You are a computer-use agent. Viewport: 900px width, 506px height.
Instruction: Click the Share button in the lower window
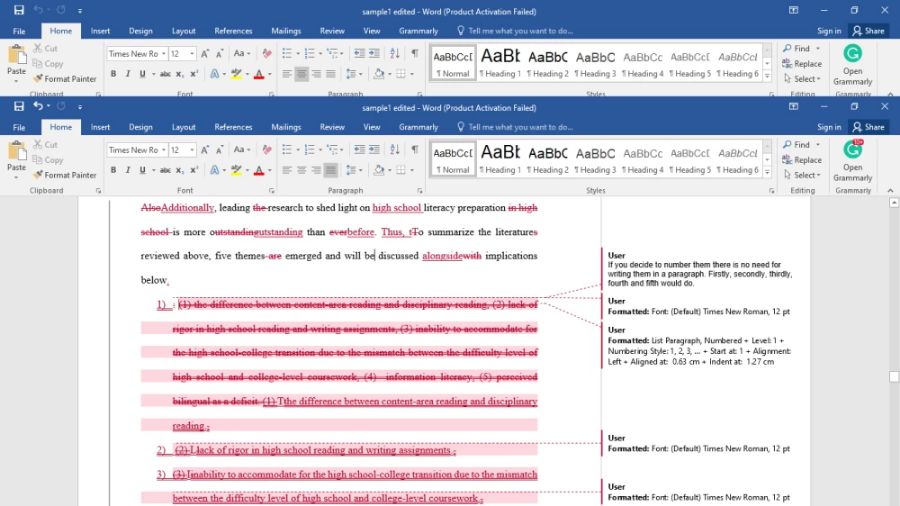coord(868,127)
